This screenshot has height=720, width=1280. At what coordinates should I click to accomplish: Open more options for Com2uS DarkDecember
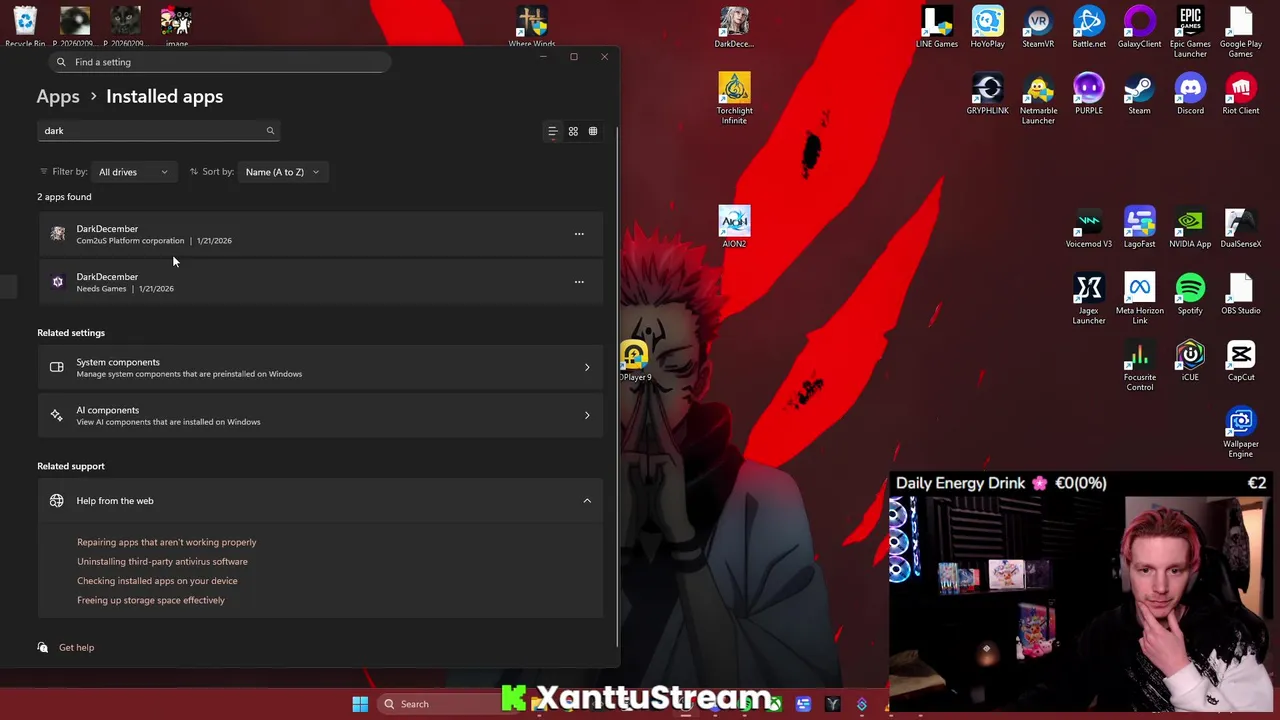click(x=579, y=234)
